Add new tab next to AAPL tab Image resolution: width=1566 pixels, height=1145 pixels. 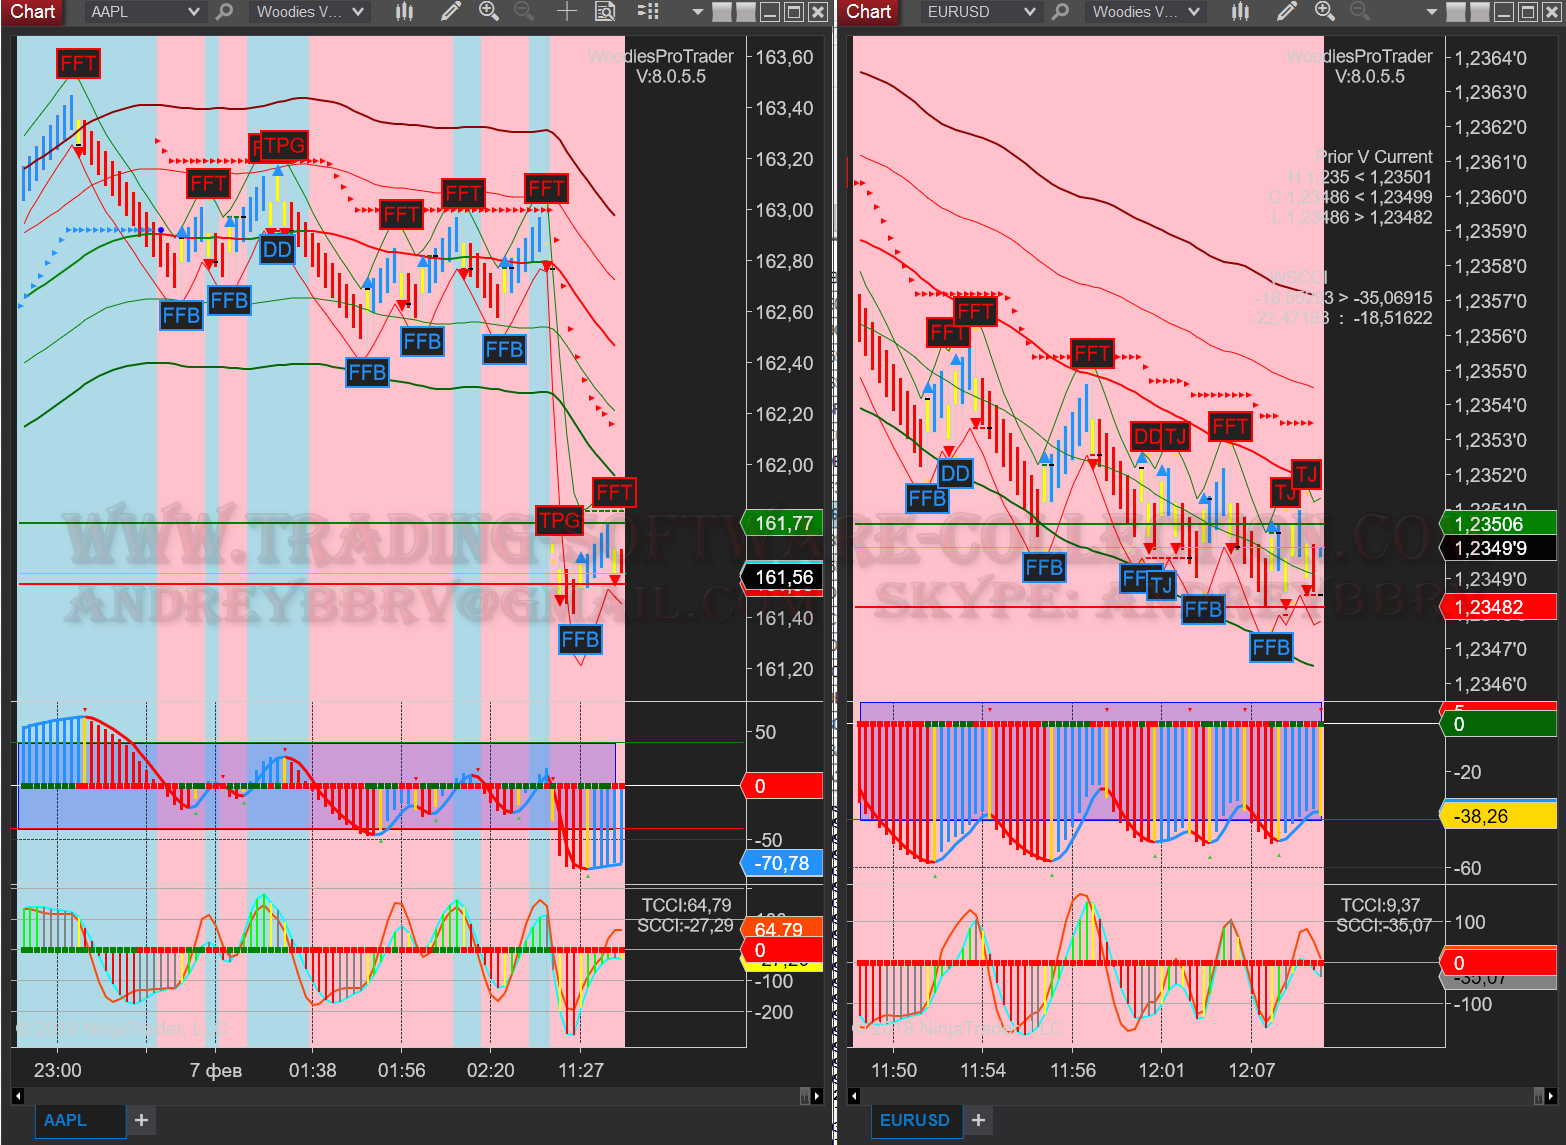pyautogui.click(x=141, y=1120)
